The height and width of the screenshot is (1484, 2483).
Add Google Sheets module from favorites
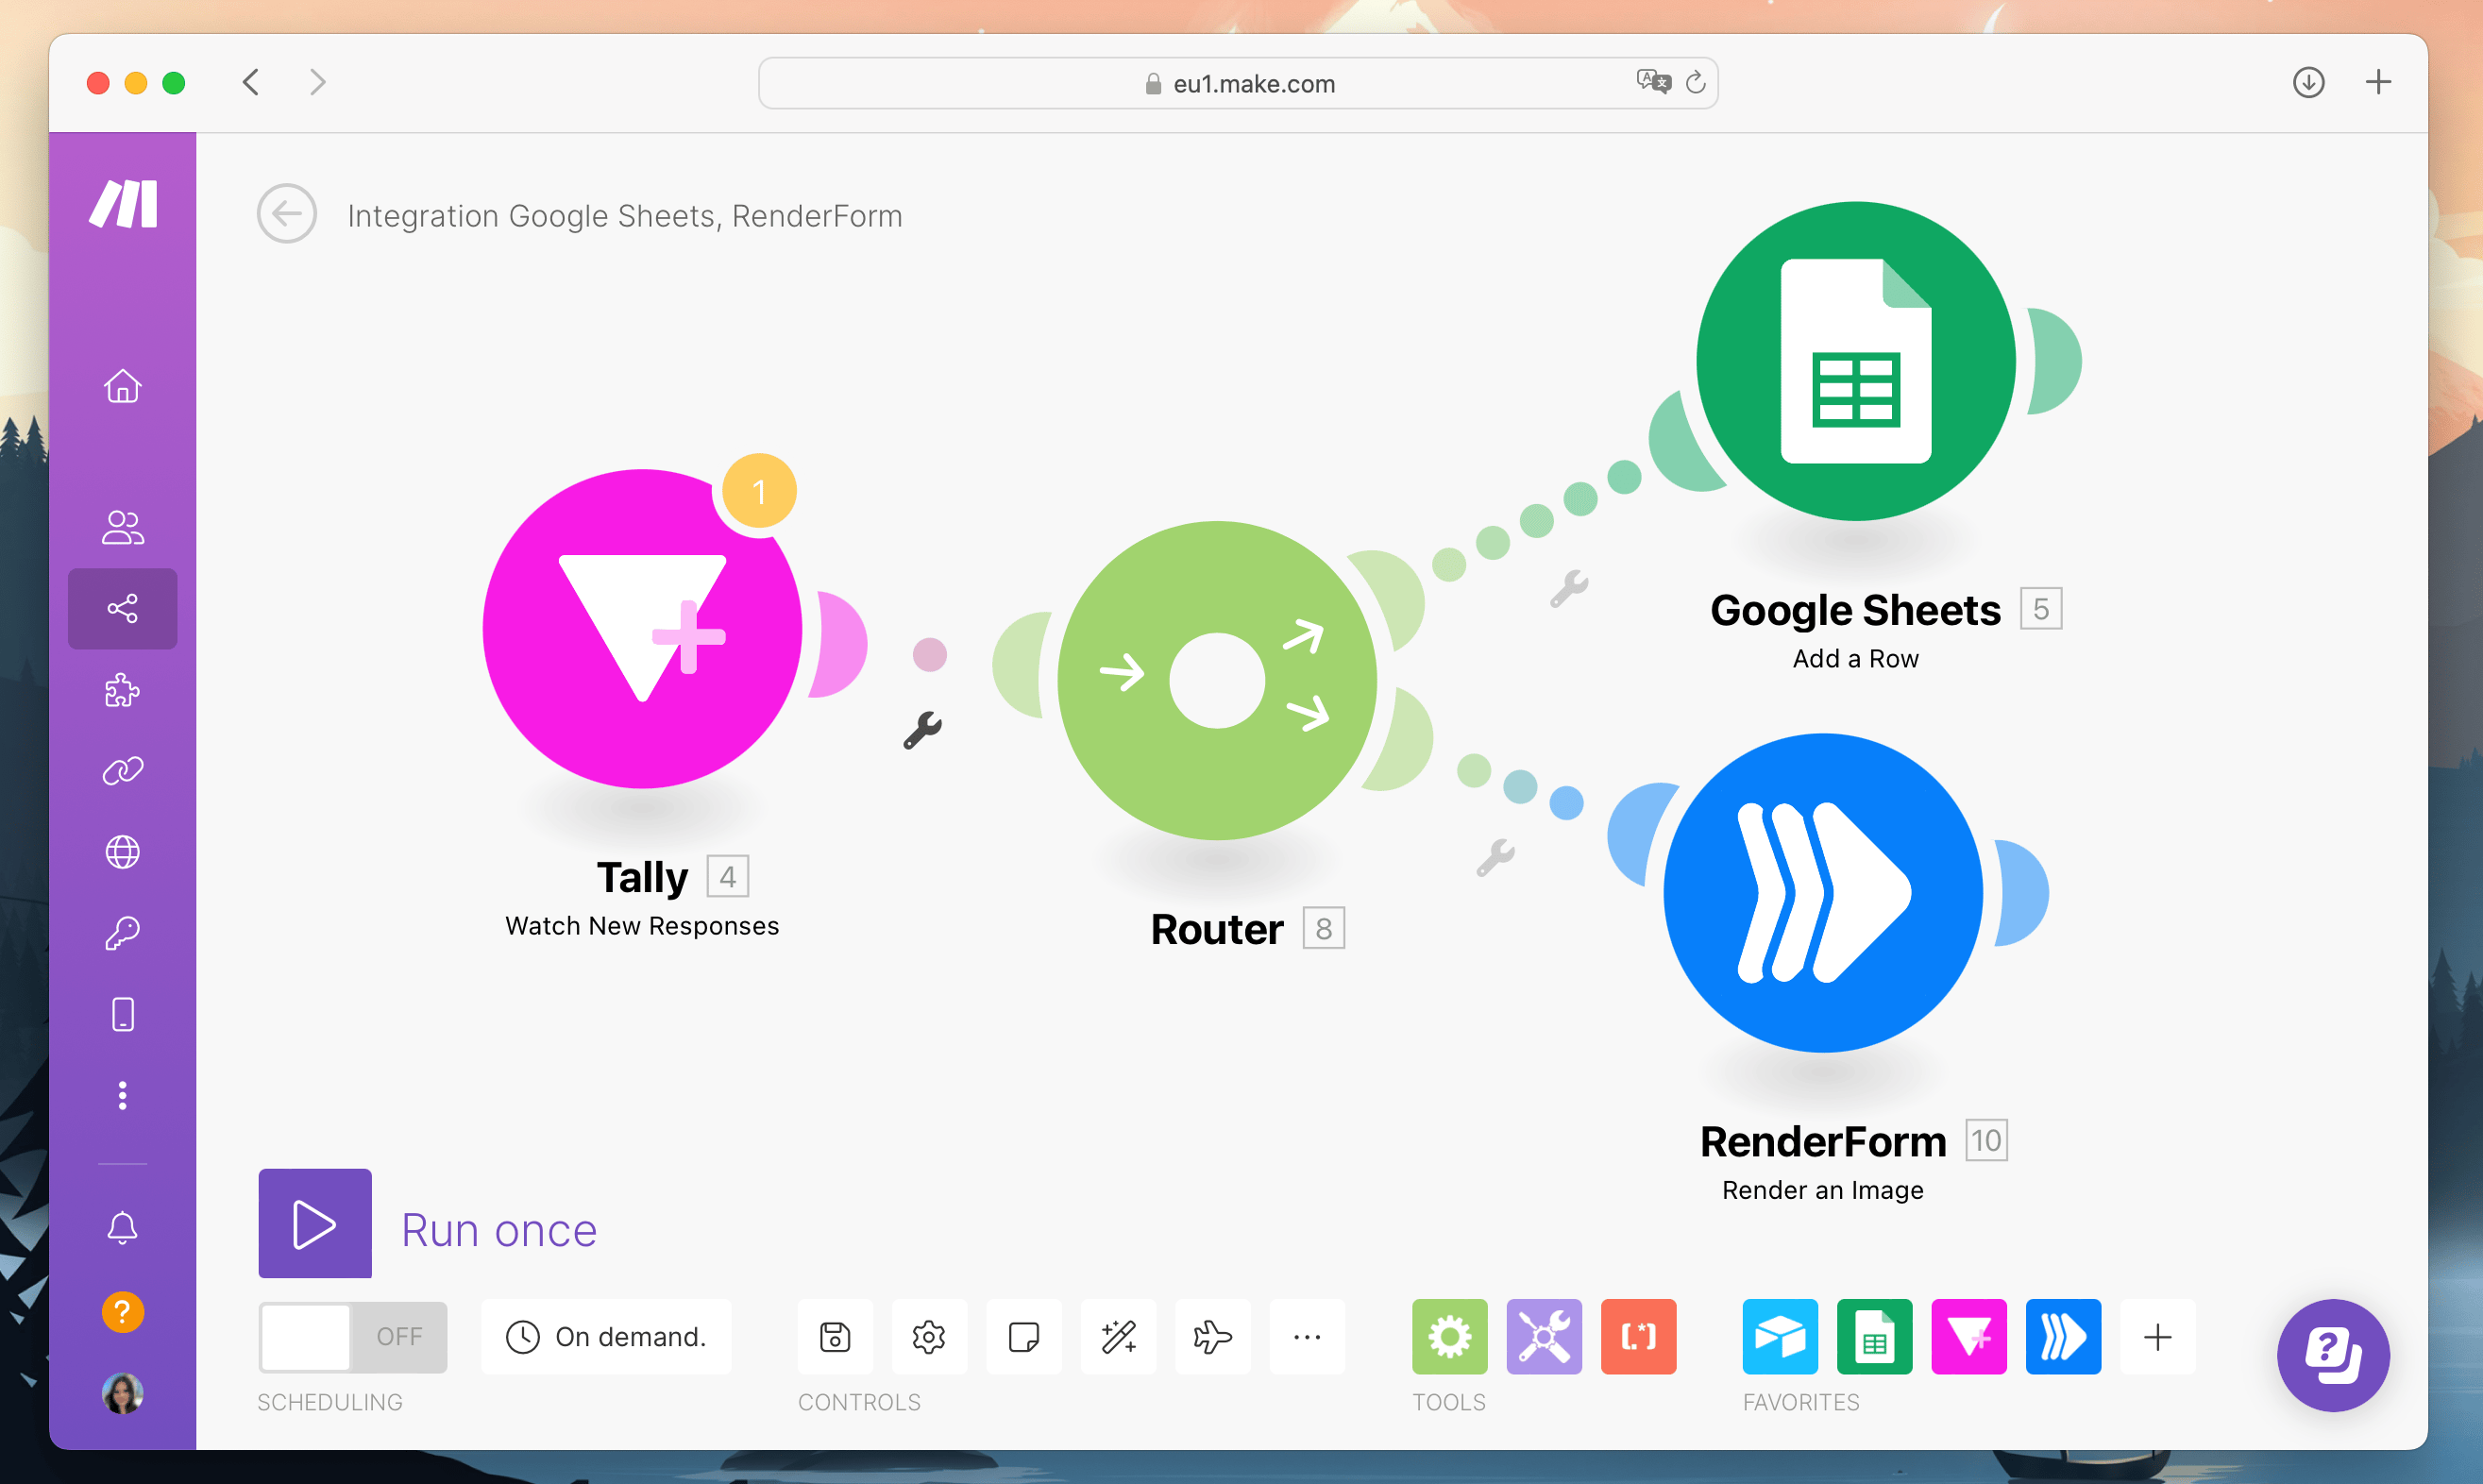(1875, 1337)
